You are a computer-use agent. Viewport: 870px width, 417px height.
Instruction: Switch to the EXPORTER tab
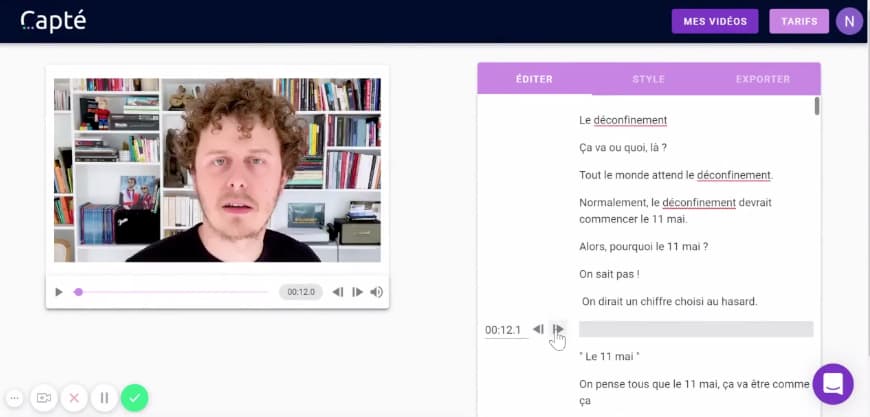[x=763, y=79]
